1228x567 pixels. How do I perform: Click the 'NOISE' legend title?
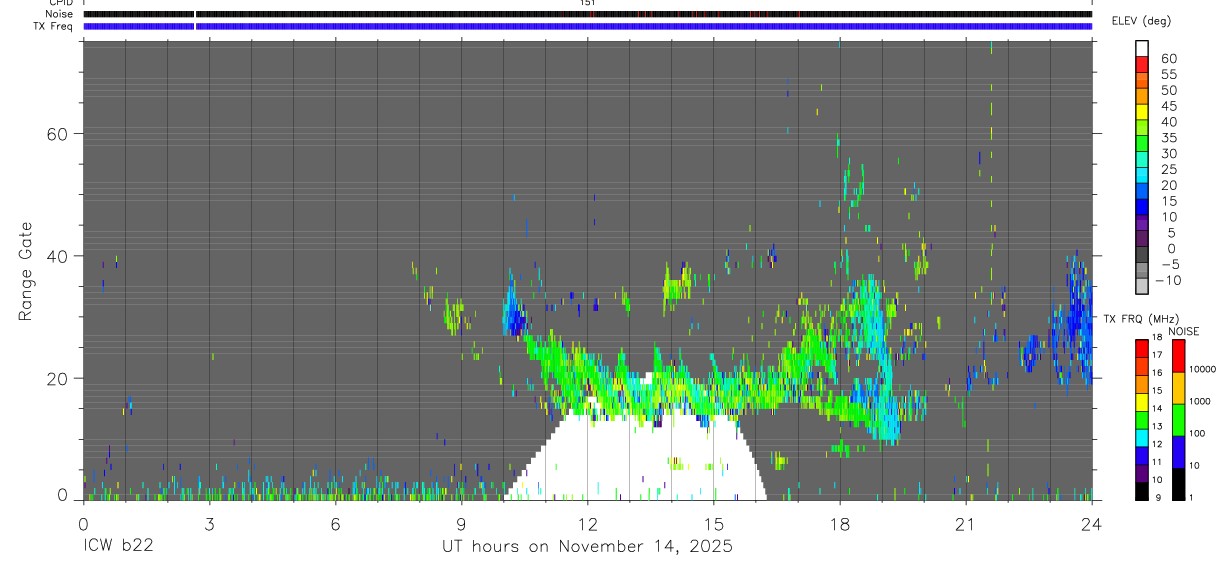(x=1183, y=331)
